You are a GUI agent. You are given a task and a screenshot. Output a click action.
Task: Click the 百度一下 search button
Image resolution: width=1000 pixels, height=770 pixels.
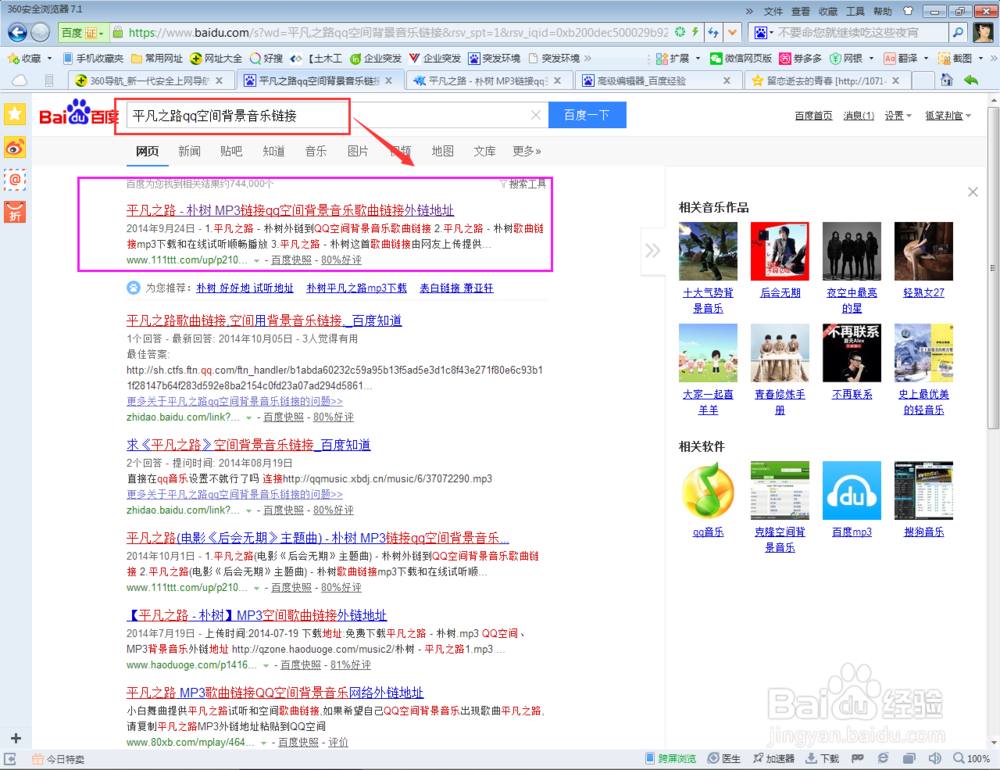(587, 115)
